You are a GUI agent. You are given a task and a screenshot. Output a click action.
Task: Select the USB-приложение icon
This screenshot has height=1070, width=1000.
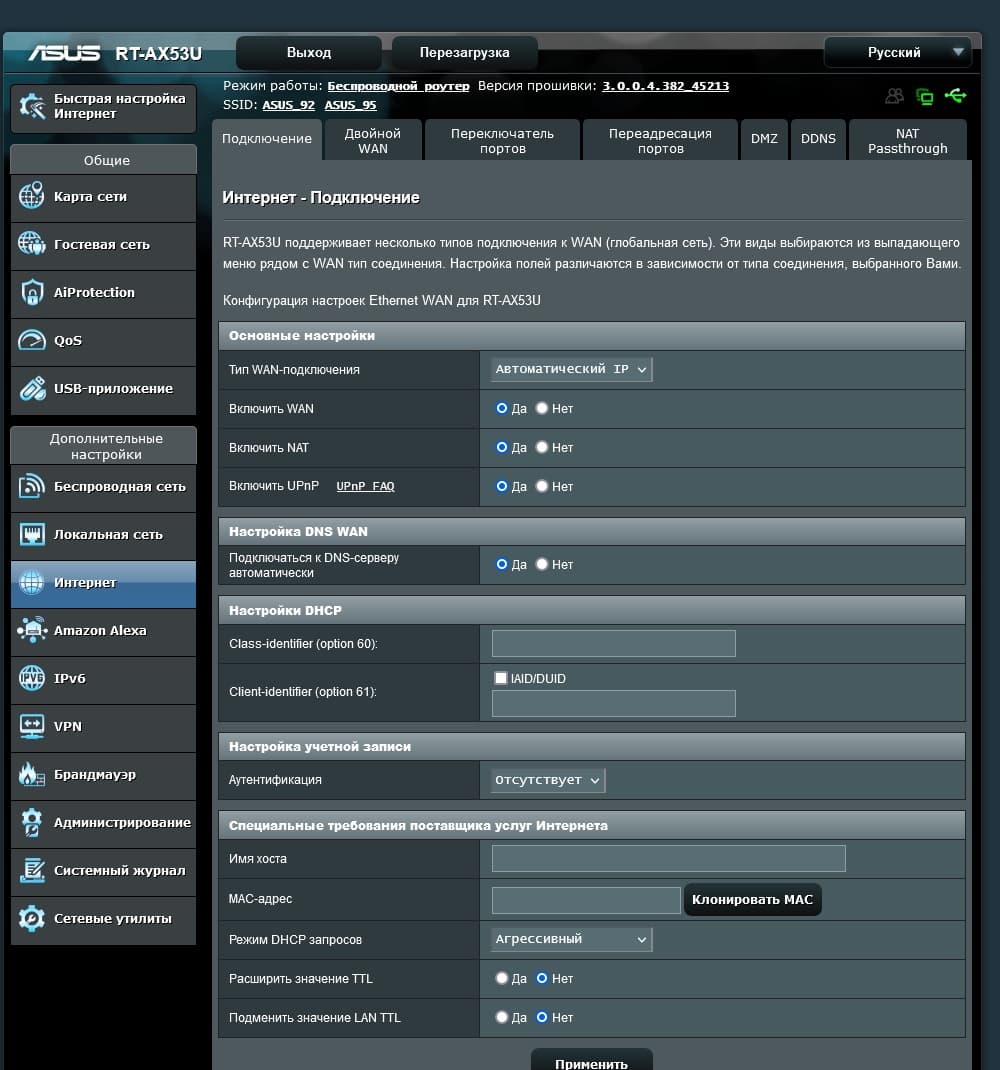(x=31, y=388)
